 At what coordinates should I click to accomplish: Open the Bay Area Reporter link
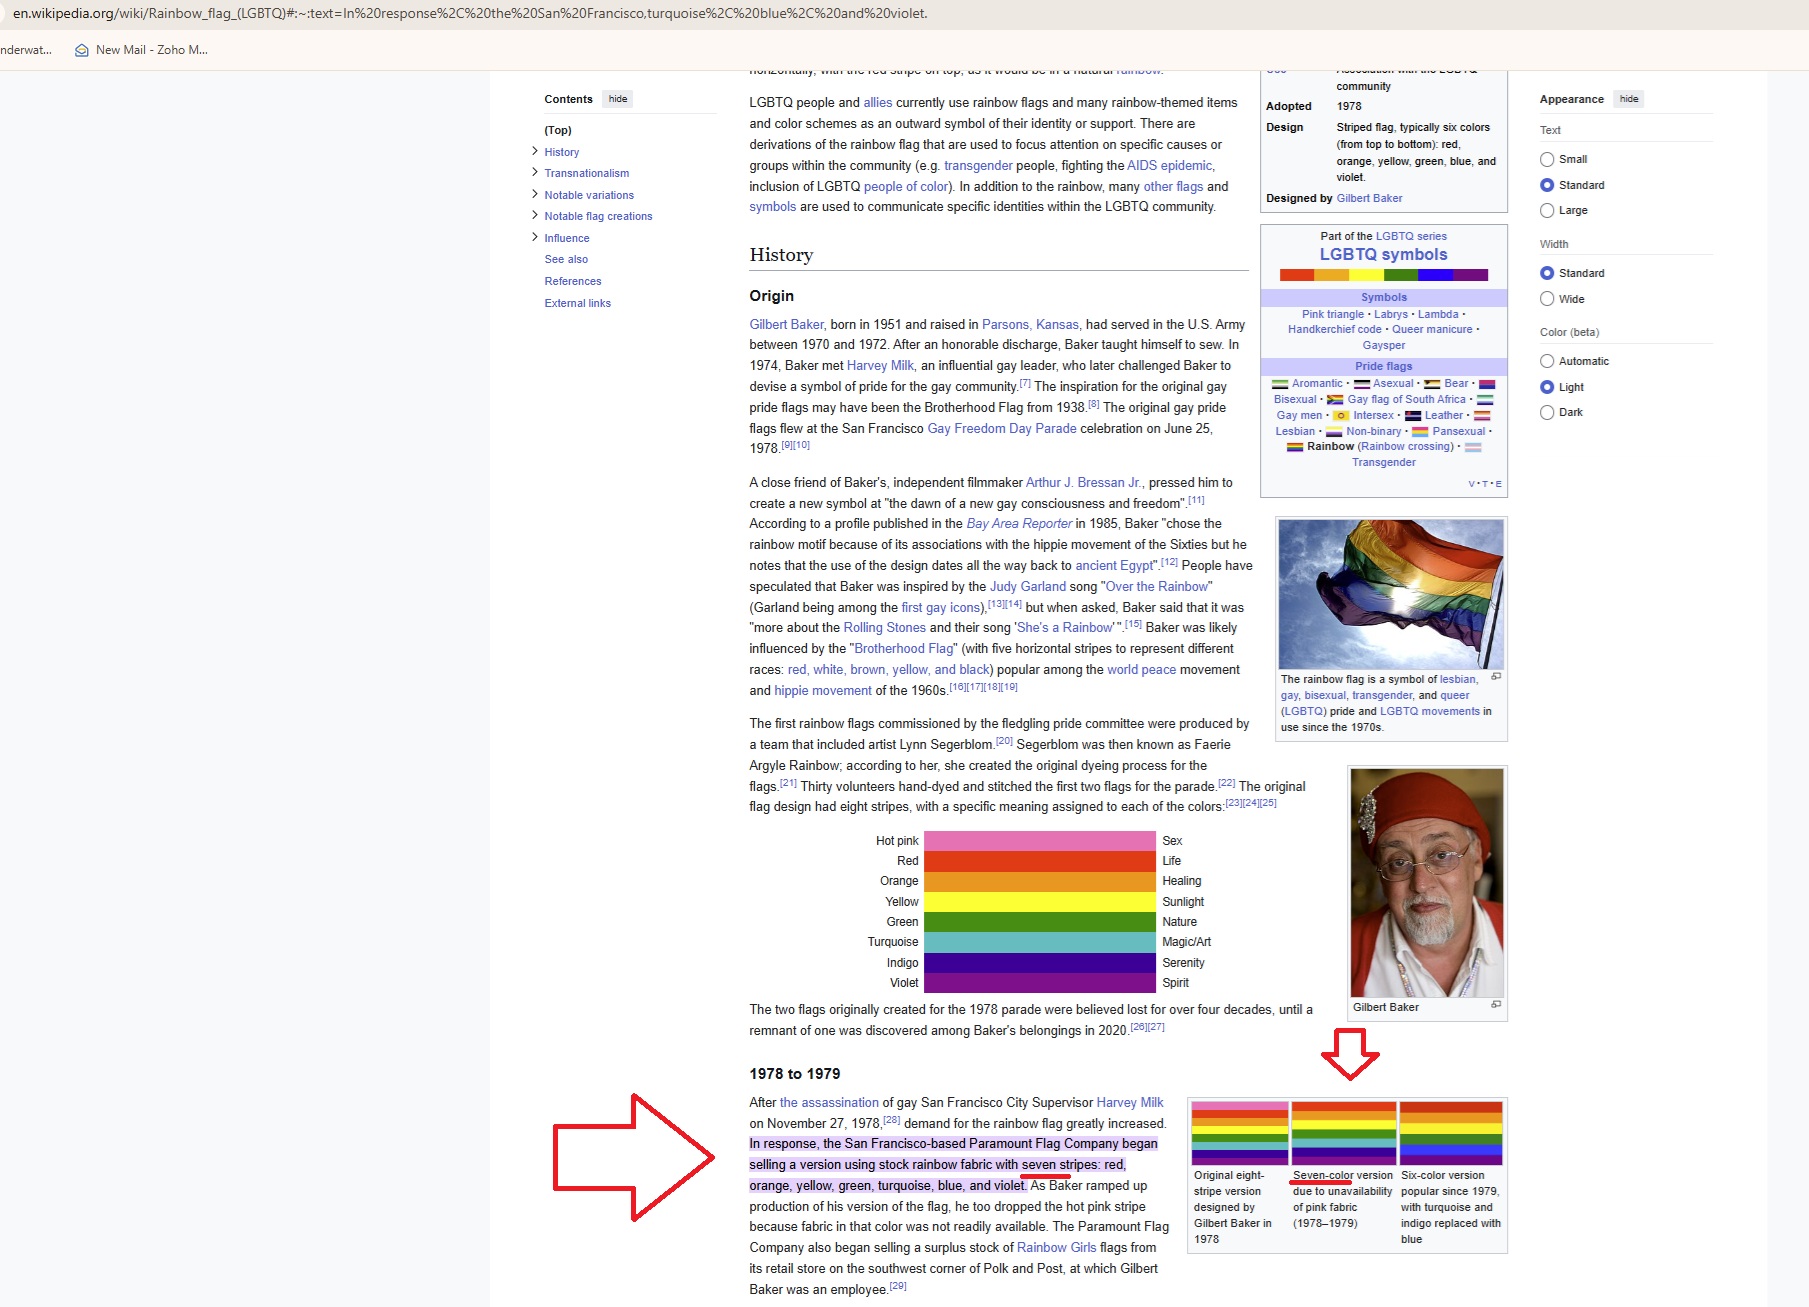point(1019,523)
